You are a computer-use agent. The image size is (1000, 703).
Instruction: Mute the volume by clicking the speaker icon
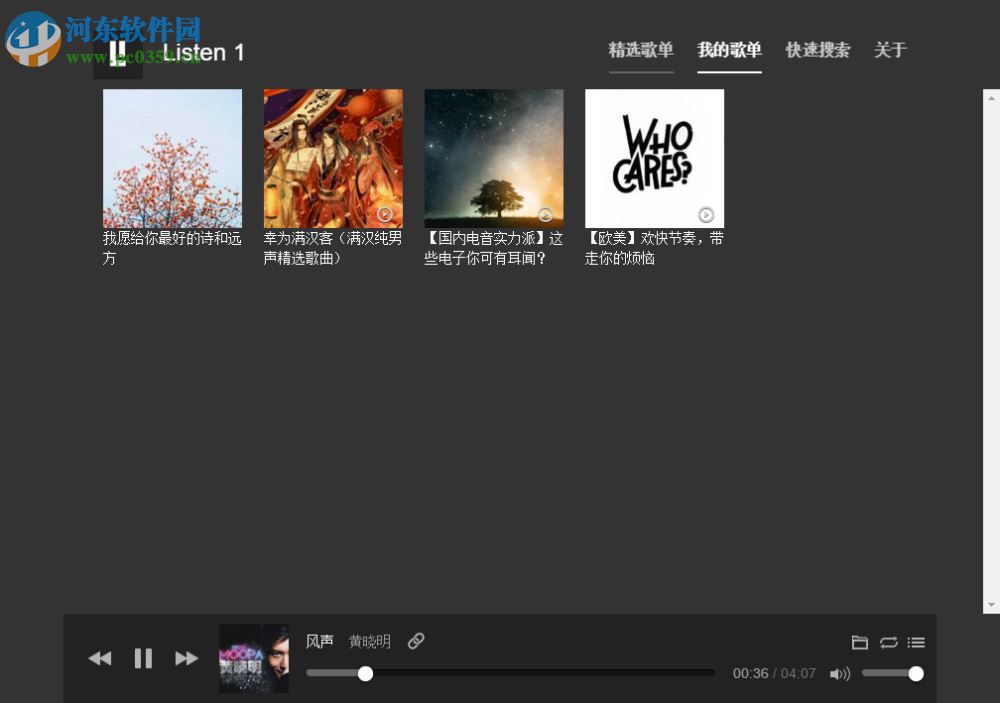[840, 673]
